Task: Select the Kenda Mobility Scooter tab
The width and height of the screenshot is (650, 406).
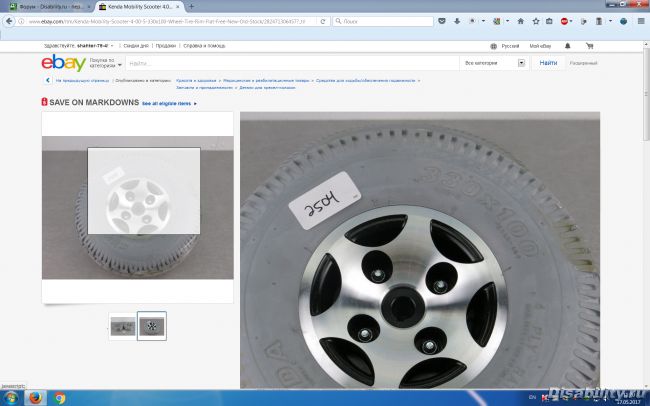Action: click(140, 7)
